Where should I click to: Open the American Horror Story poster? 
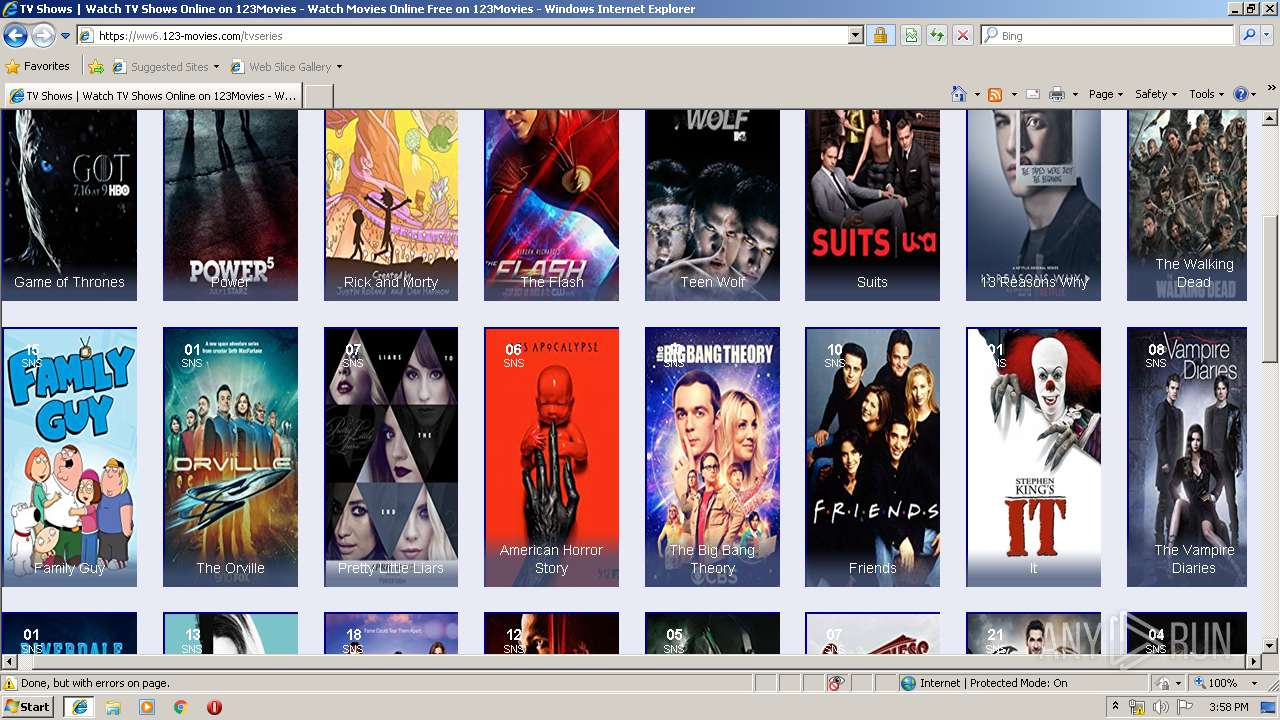551,457
